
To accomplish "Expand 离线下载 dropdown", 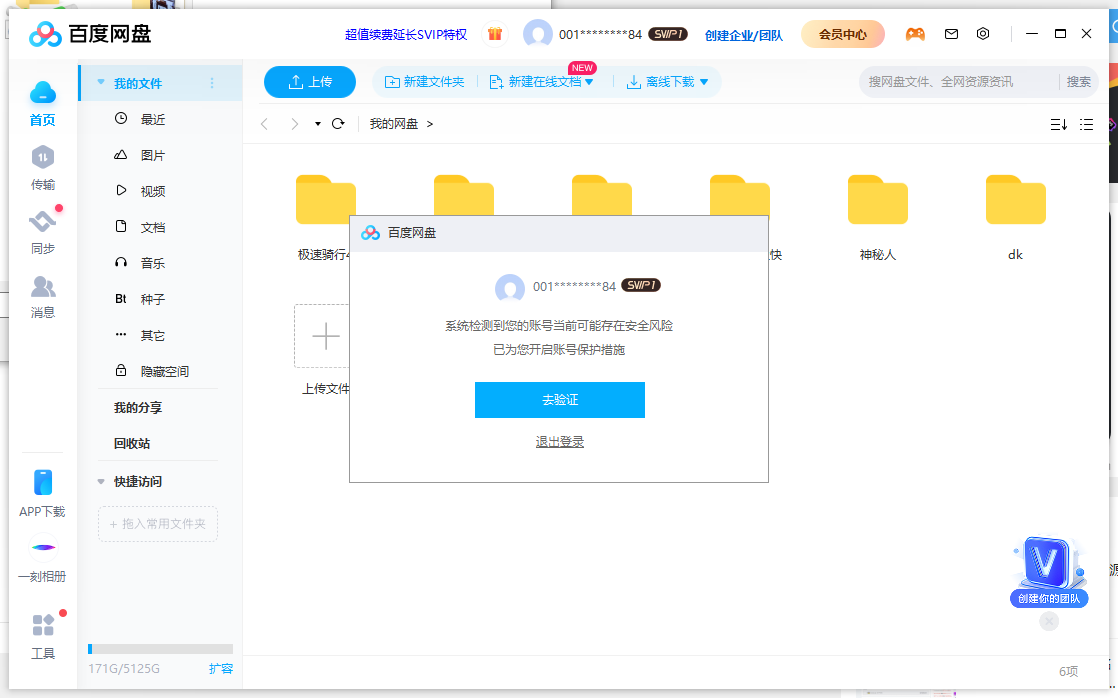I will coord(704,82).
